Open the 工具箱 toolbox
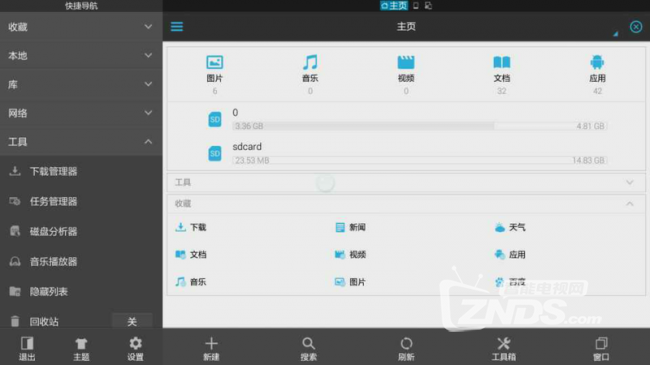This screenshot has height=365, width=650. pyautogui.click(x=504, y=348)
